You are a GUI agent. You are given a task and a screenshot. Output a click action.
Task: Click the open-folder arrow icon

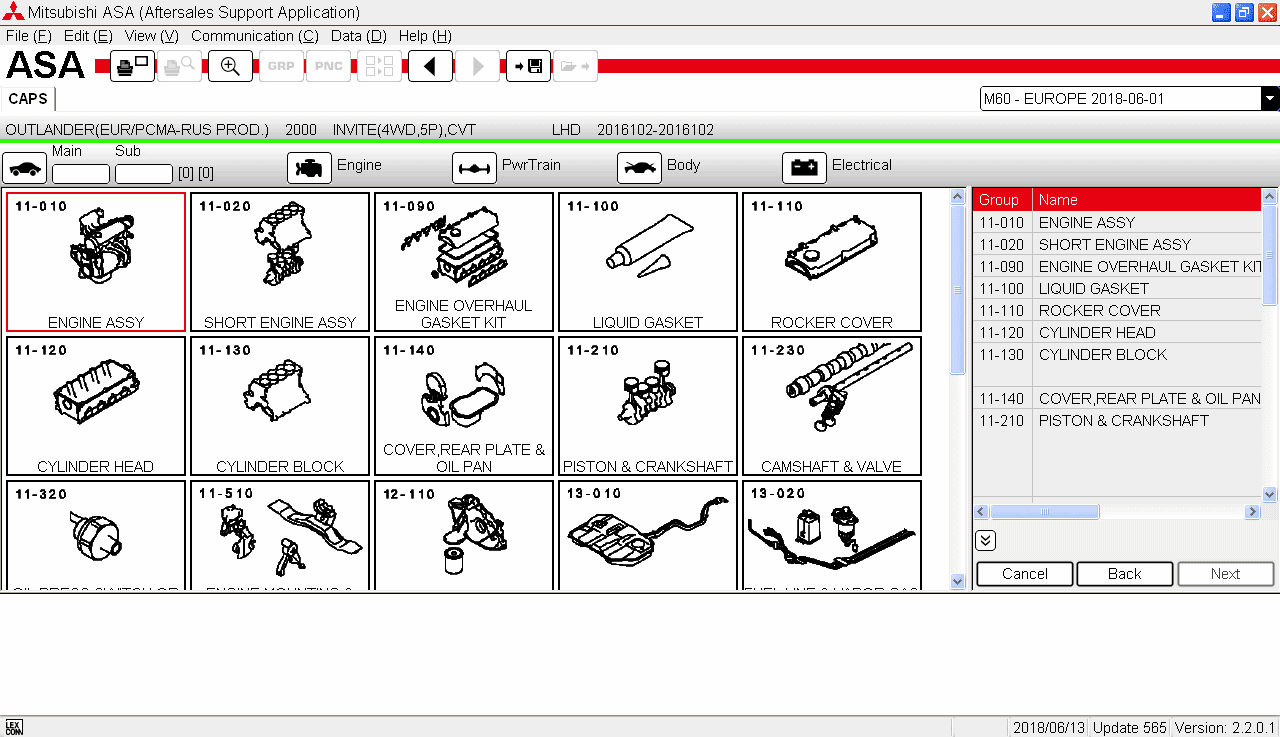click(575, 66)
